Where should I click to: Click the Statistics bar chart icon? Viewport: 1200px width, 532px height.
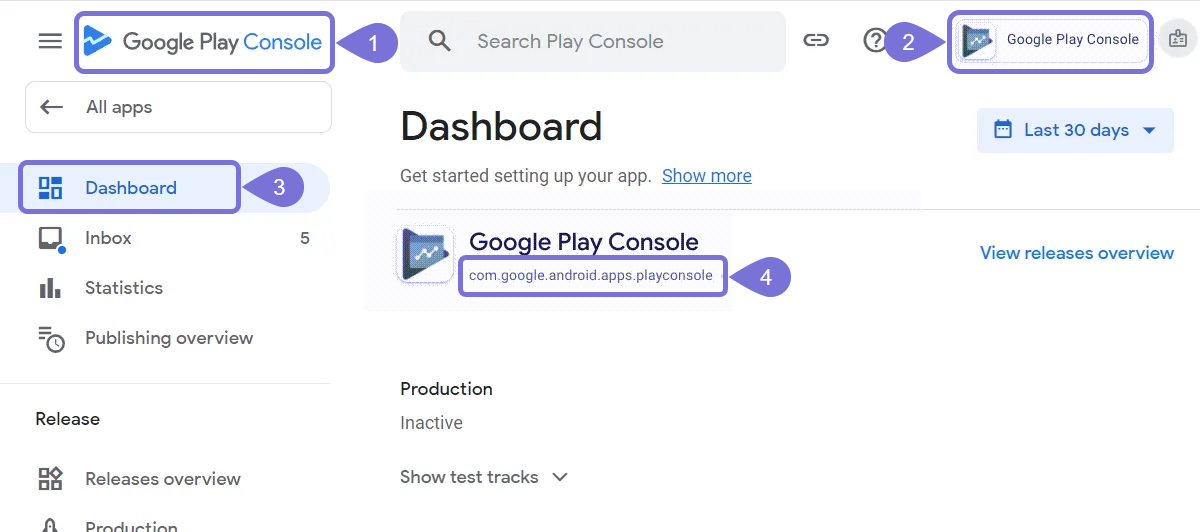(x=50, y=288)
